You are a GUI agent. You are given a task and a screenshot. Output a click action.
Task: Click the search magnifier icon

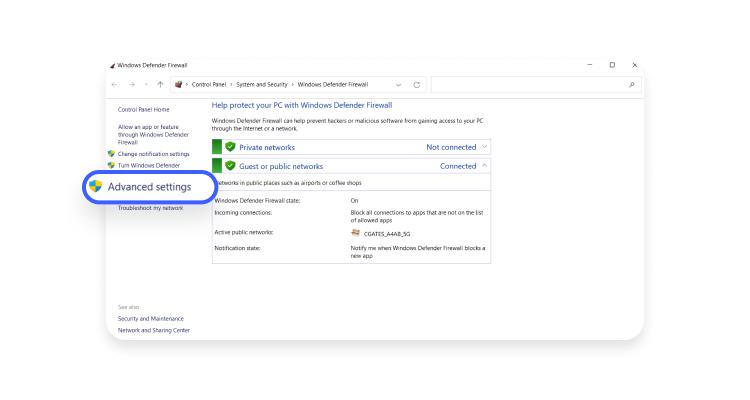click(x=631, y=85)
